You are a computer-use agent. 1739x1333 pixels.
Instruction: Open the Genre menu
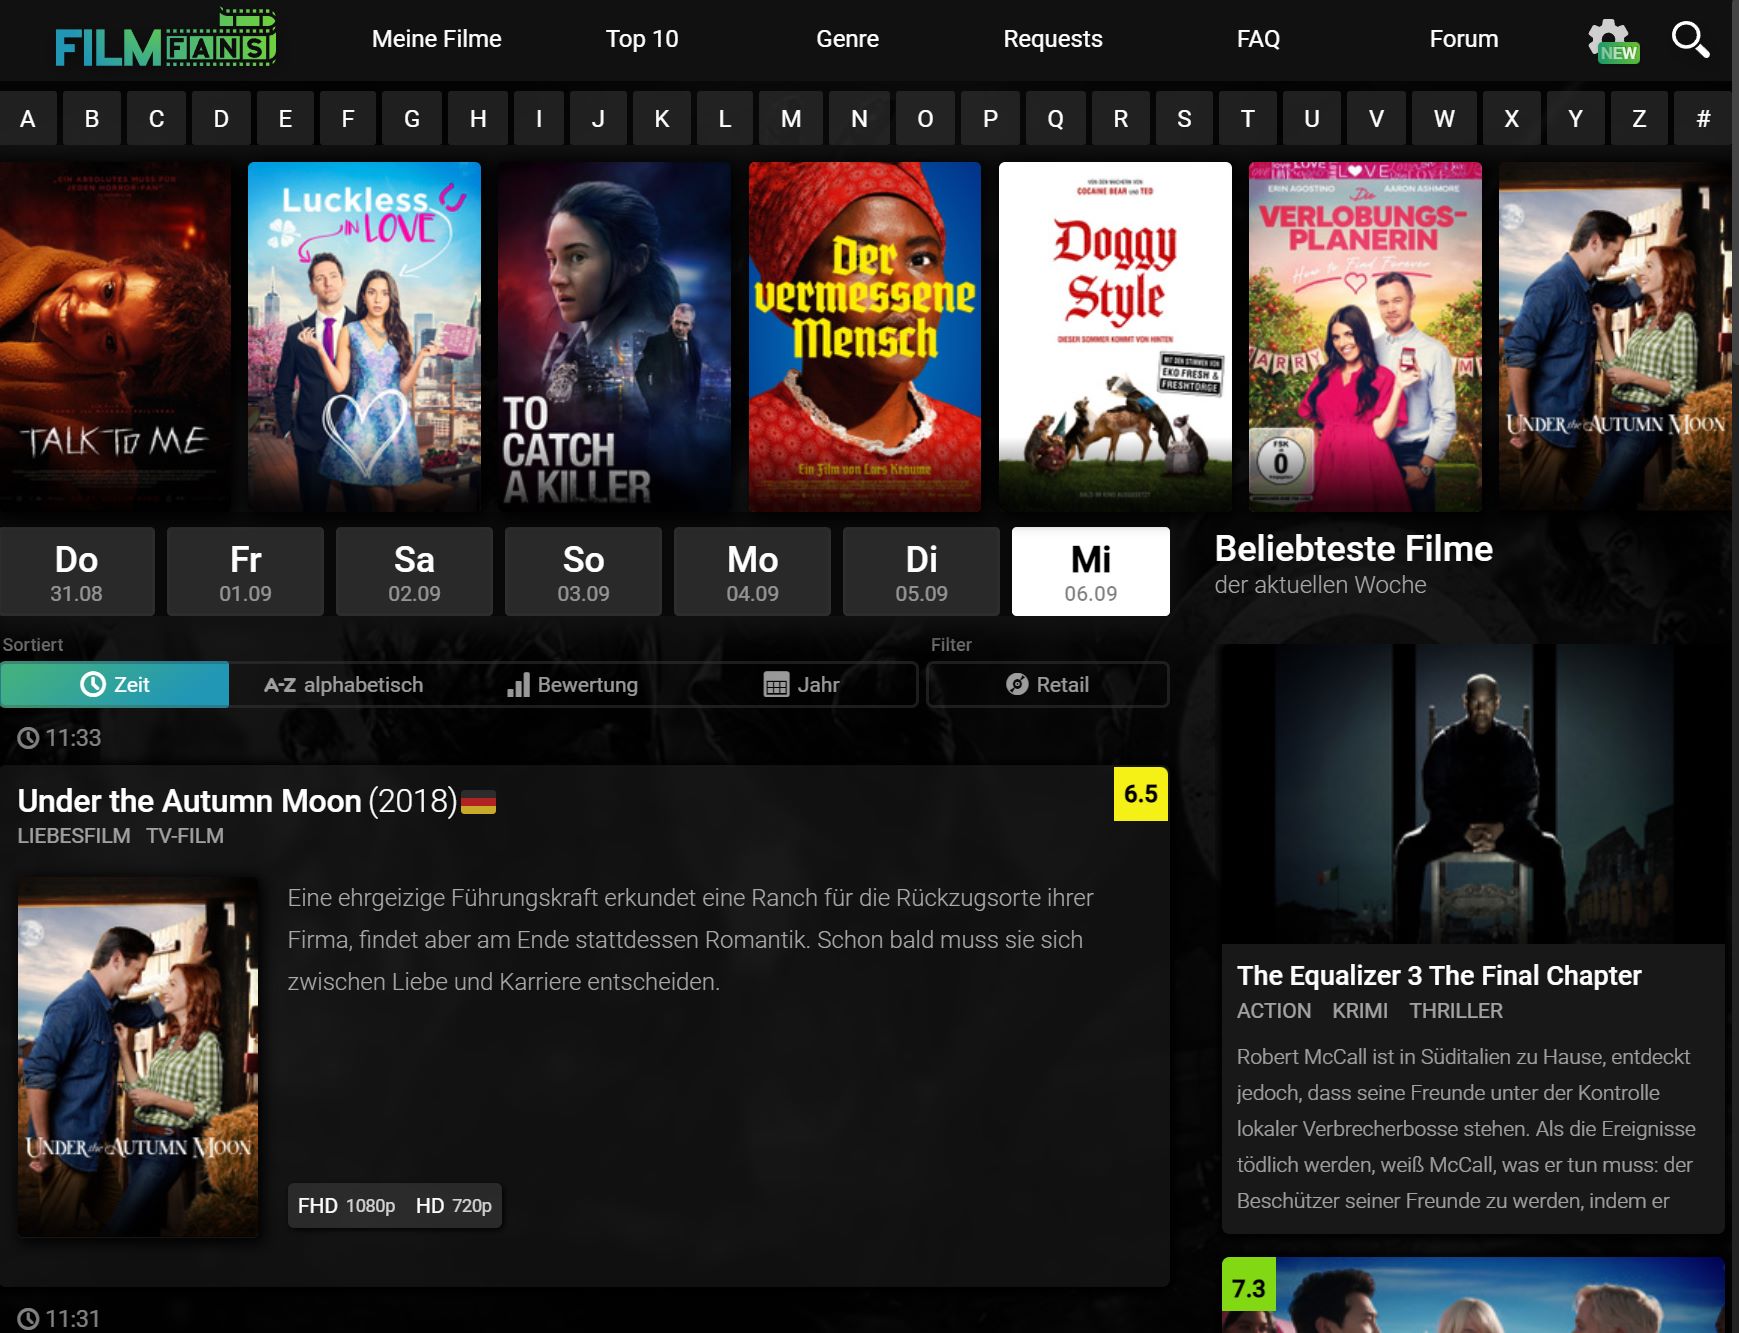(847, 39)
